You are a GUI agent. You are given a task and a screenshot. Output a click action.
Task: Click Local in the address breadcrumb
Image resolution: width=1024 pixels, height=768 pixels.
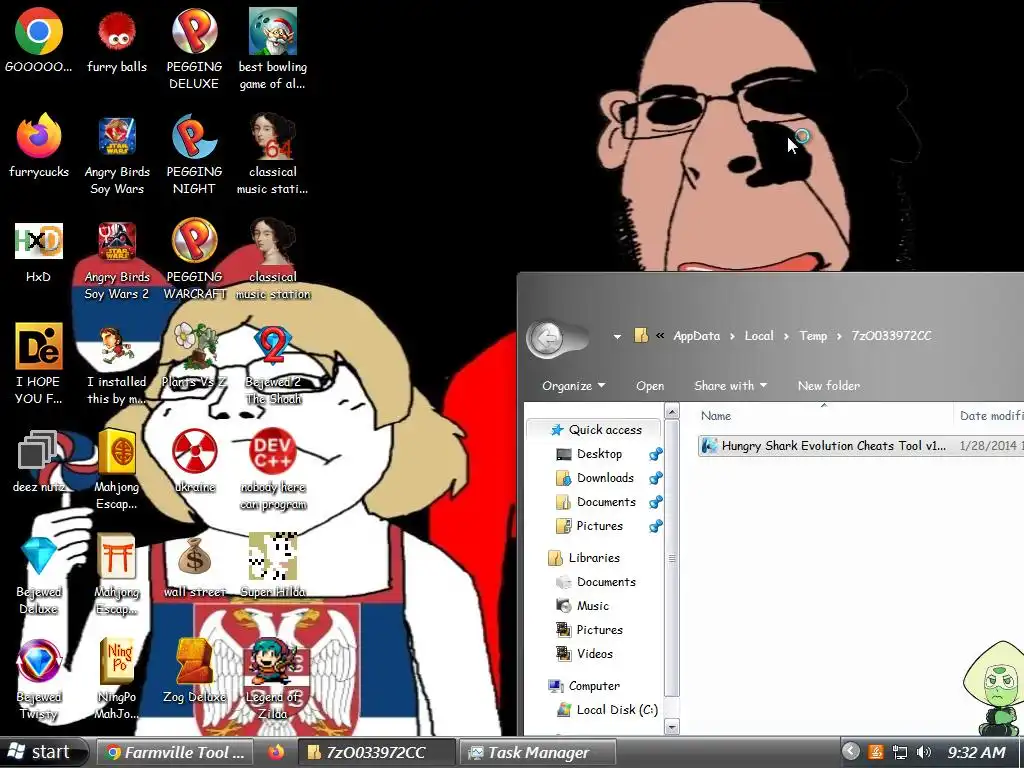(x=759, y=336)
